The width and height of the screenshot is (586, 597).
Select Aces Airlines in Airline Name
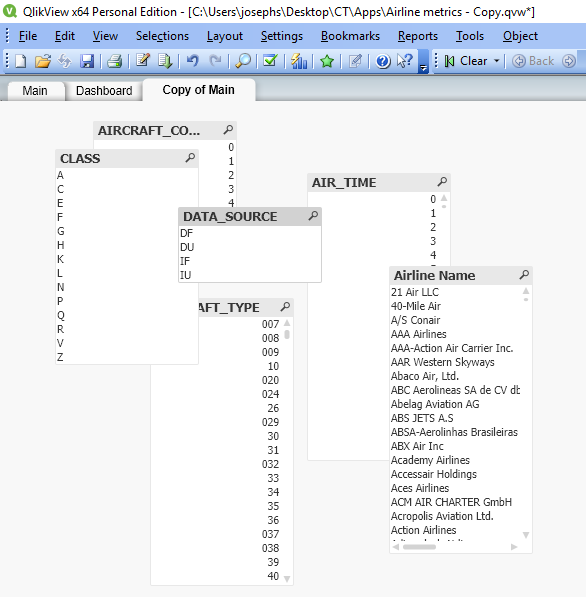(x=456, y=488)
